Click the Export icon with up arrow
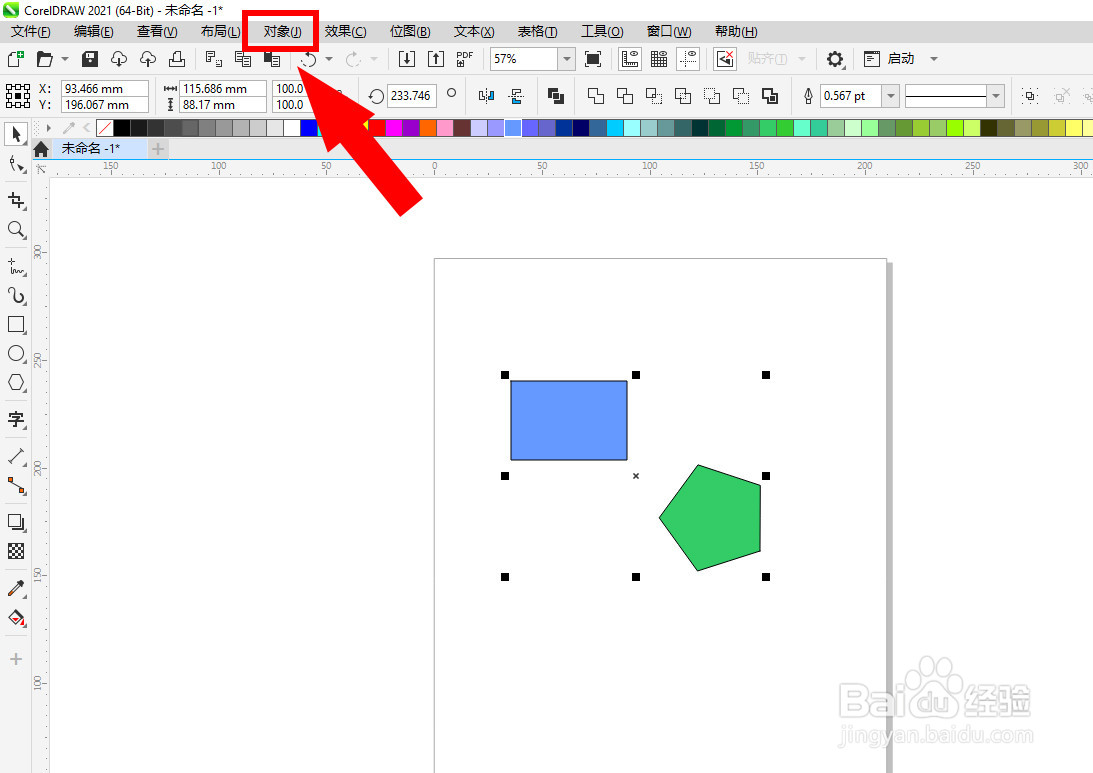This screenshot has height=773, width=1093. pyautogui.click(x=436, y=59)
